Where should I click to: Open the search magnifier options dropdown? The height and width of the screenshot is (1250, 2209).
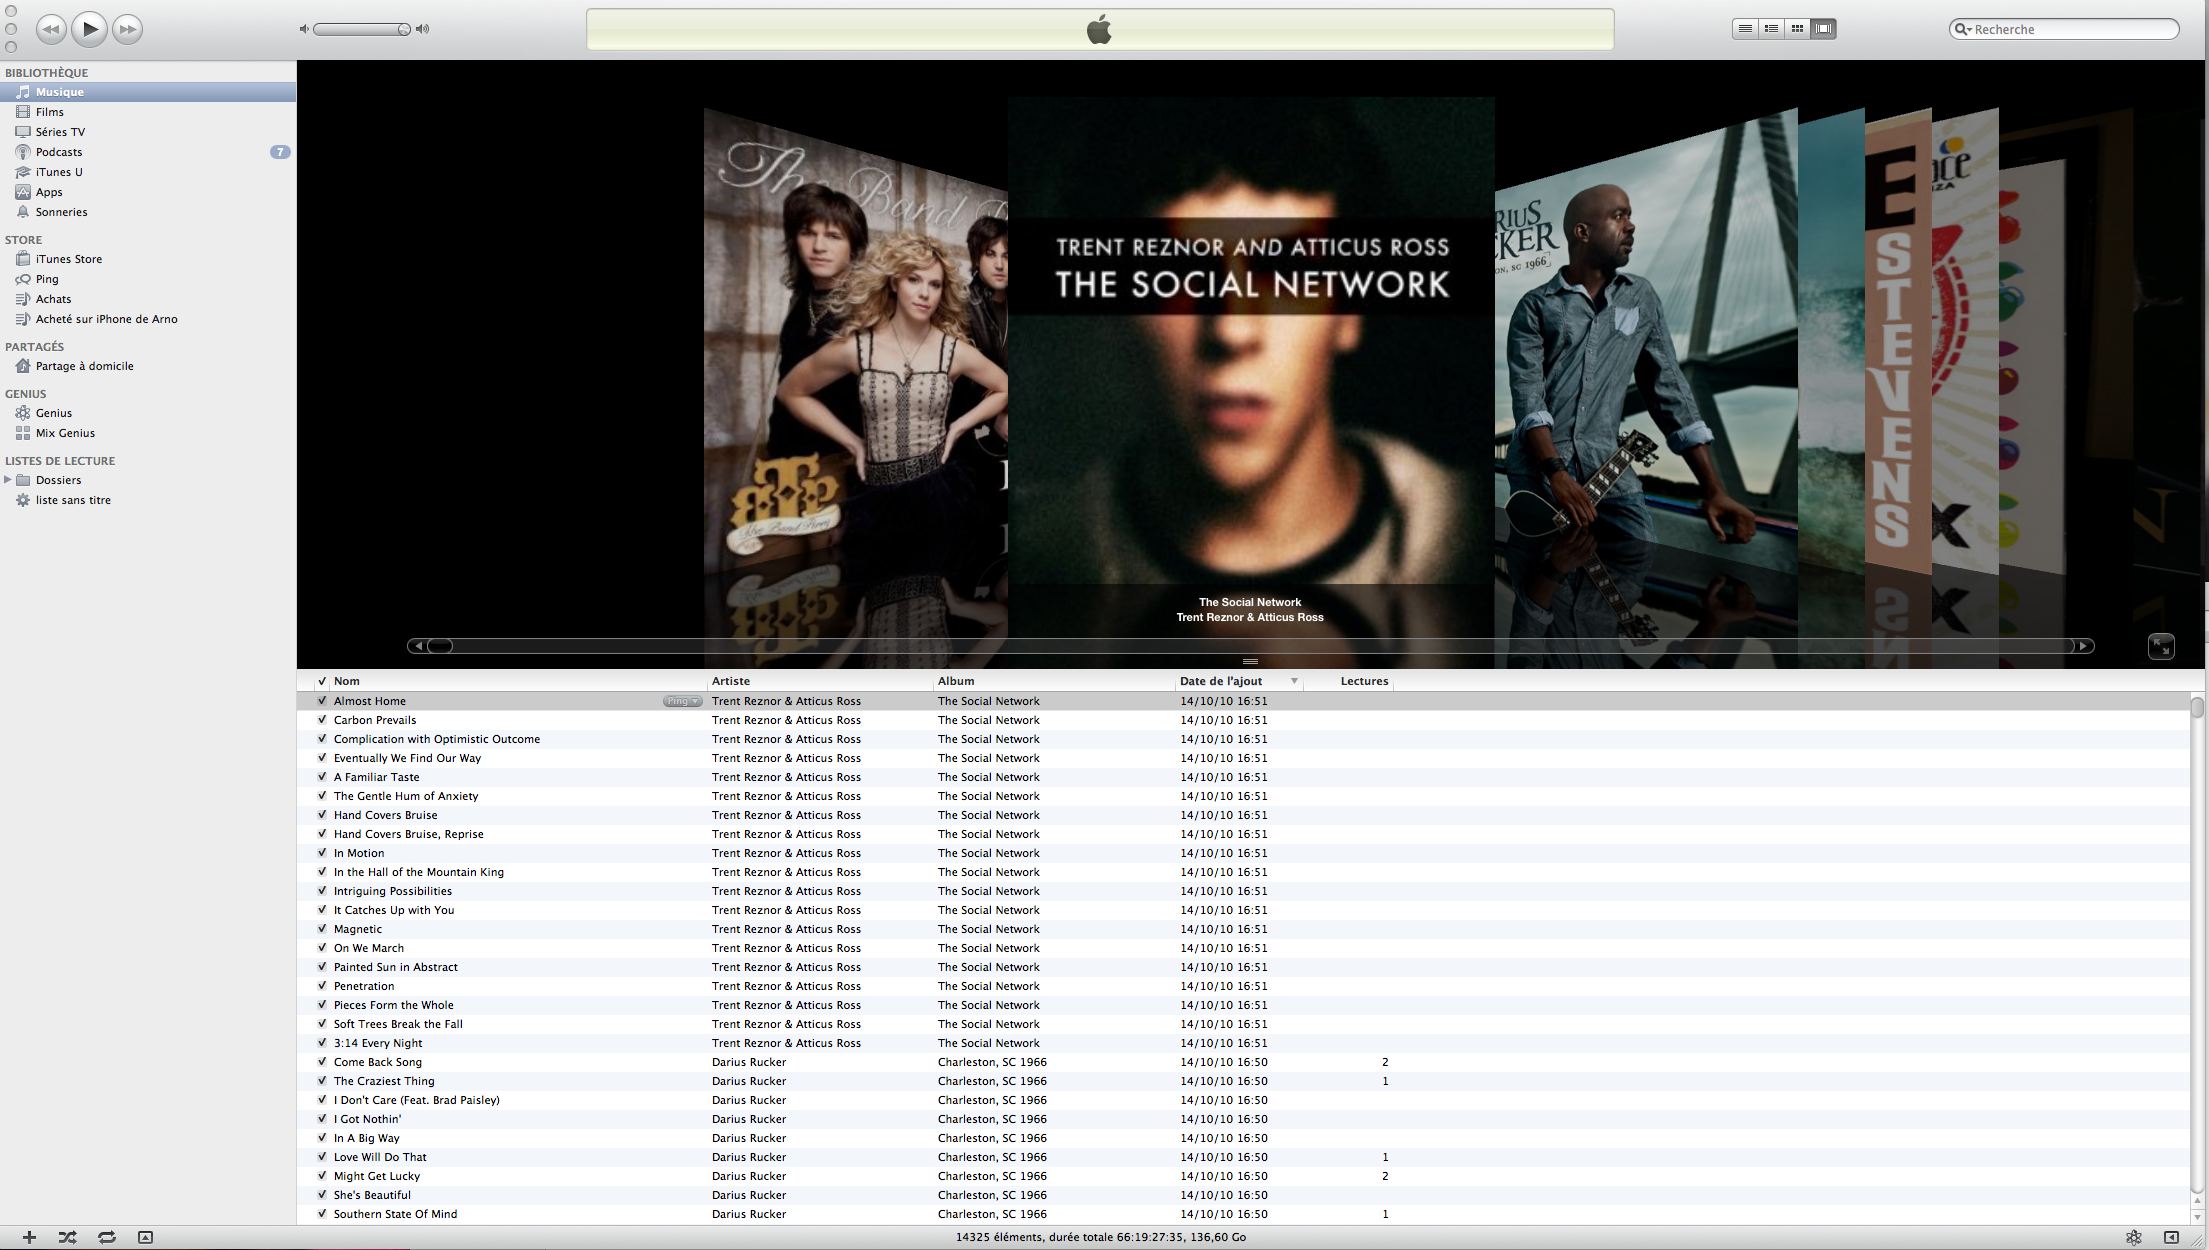[x=1963, y=29]
